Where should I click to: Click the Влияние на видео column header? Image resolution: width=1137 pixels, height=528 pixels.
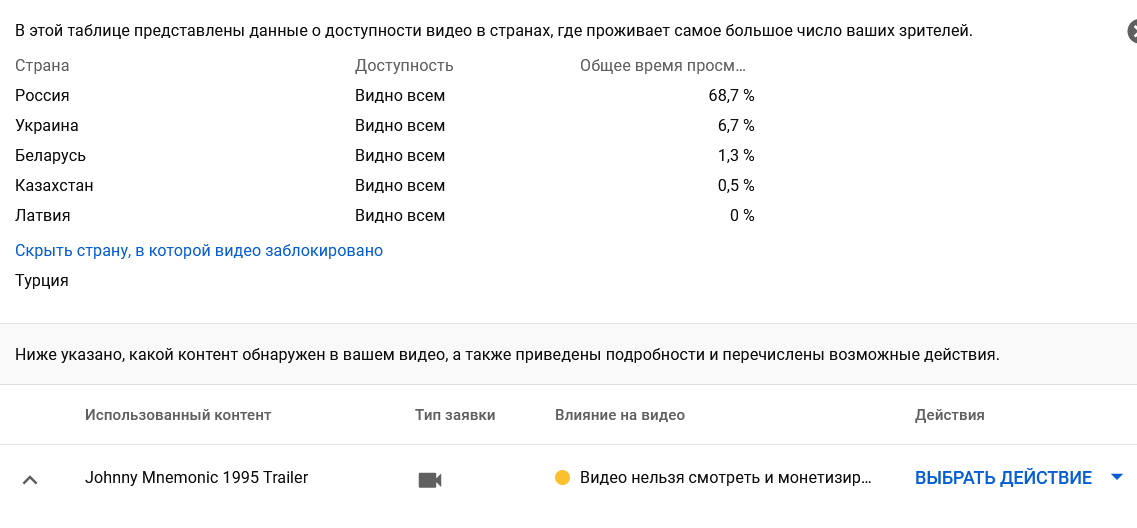[620, 415]
